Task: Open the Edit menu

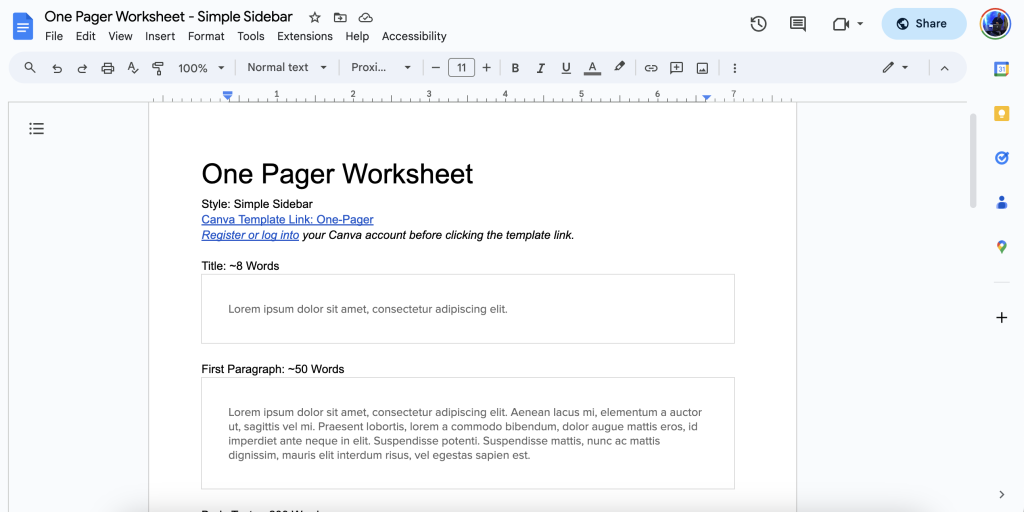Action: 86,37
